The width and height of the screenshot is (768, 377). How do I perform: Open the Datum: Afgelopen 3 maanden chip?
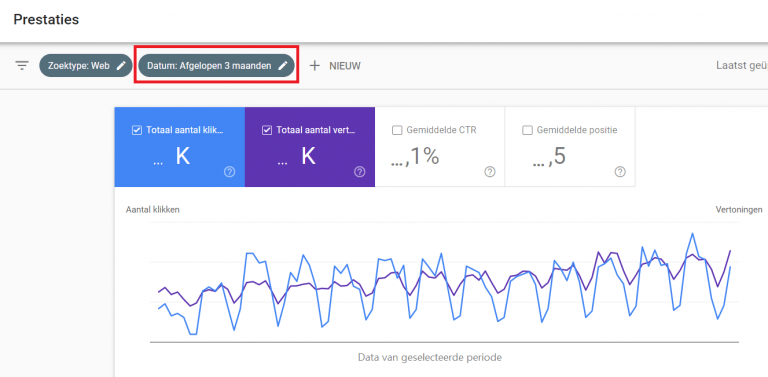click(x=216, y=66)
